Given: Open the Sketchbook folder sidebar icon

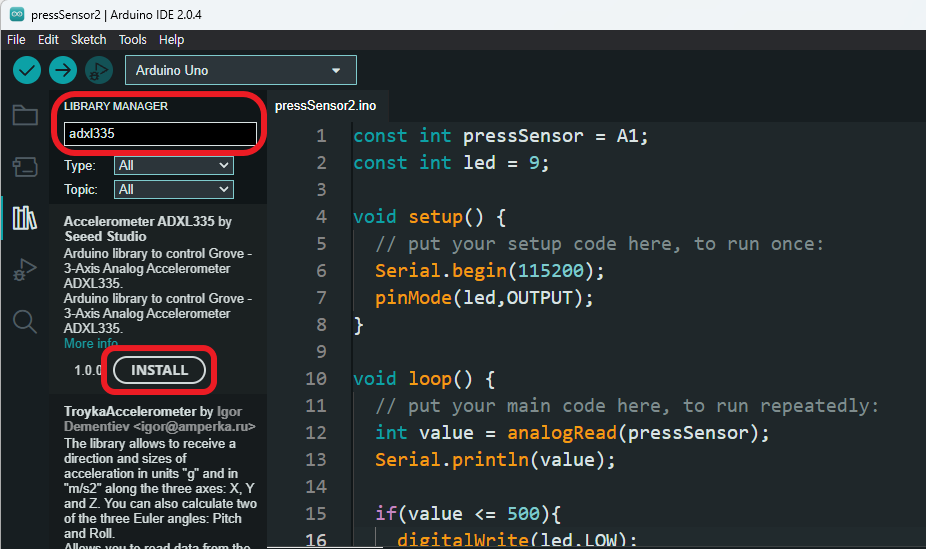Looking at the screenshot, I should point(25,115).
